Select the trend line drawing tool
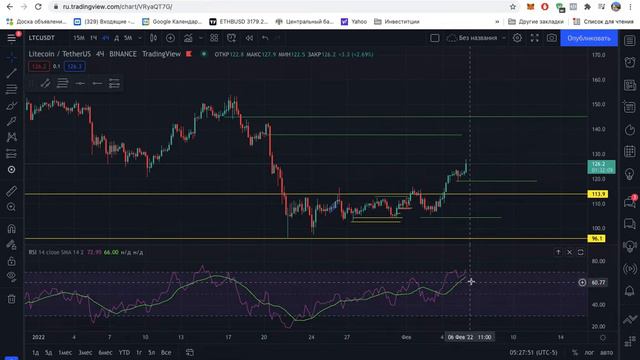Image resolution: width=640 pixels, height=360 pixels. click(x=11, y=73)
